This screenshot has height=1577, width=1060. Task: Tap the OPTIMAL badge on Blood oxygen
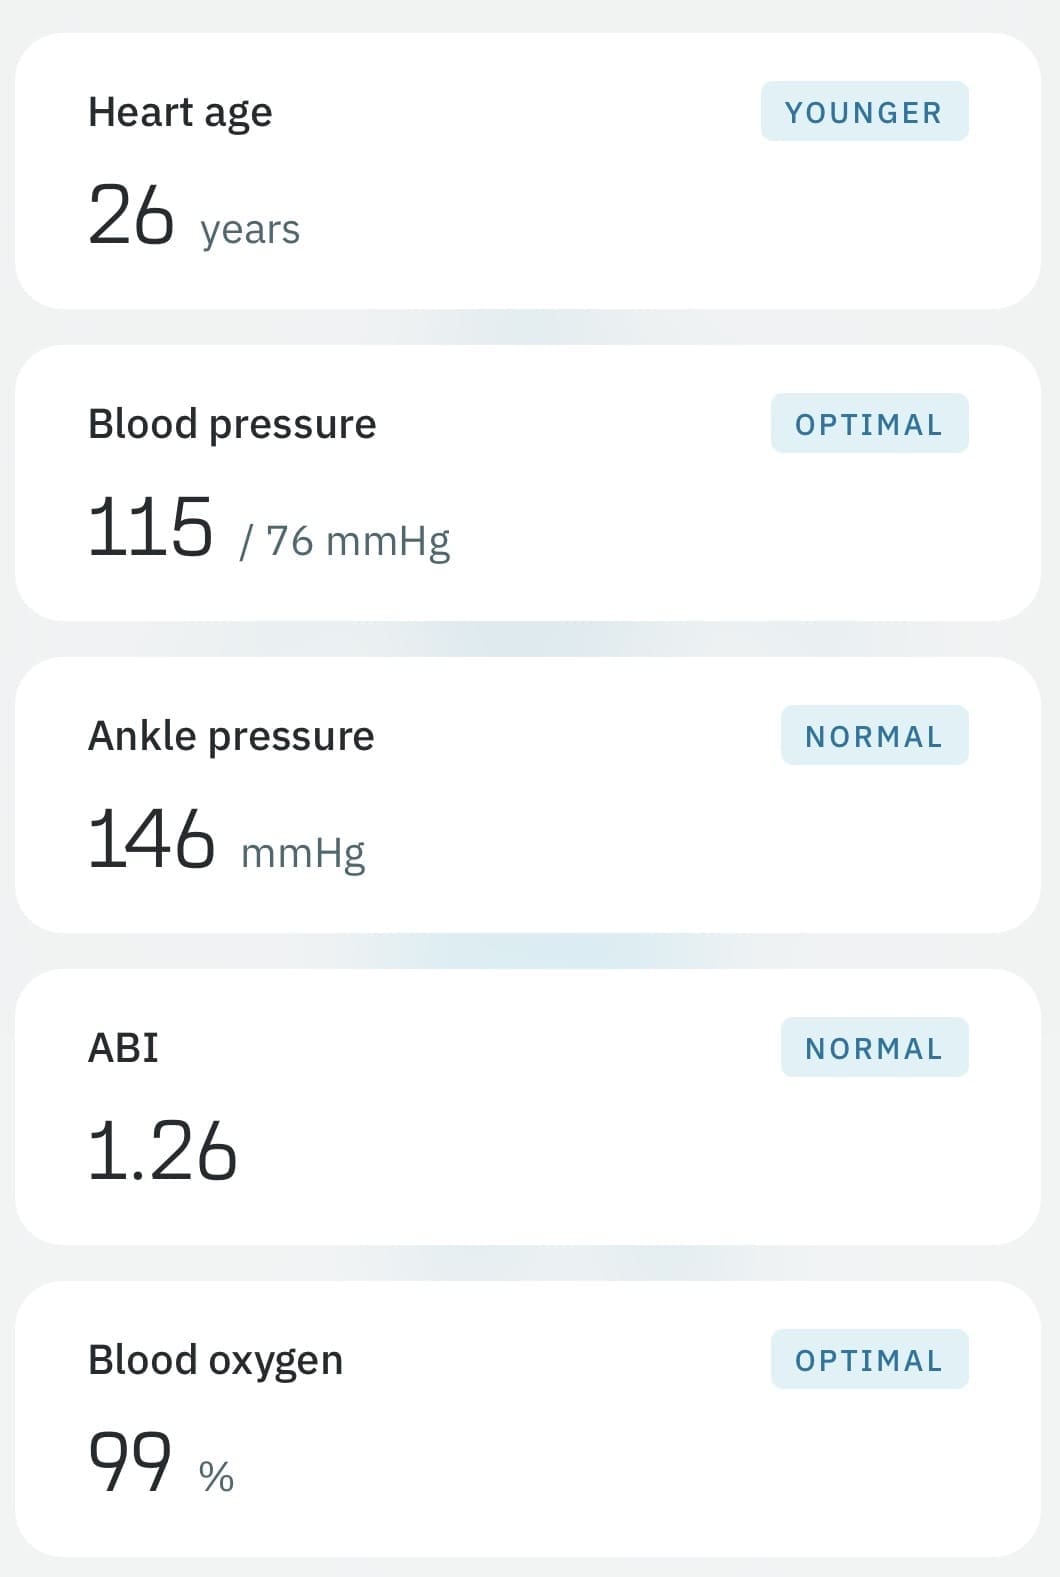click(x=869, y=1360)
